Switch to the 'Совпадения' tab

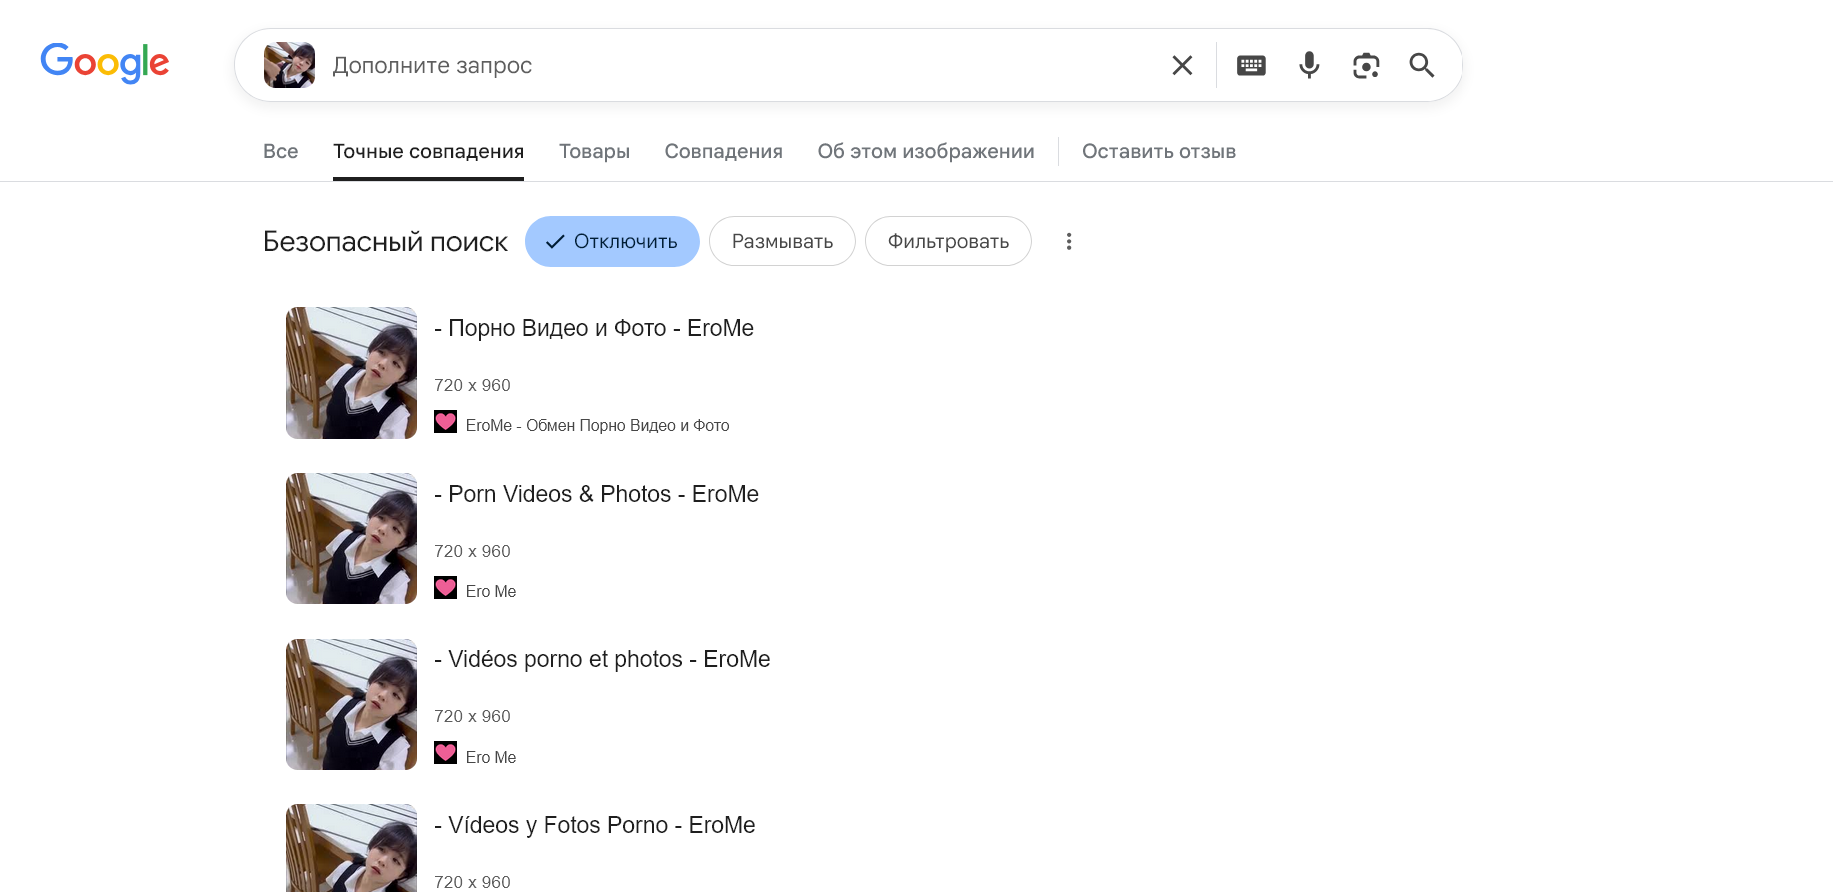(x=724, y=151)
